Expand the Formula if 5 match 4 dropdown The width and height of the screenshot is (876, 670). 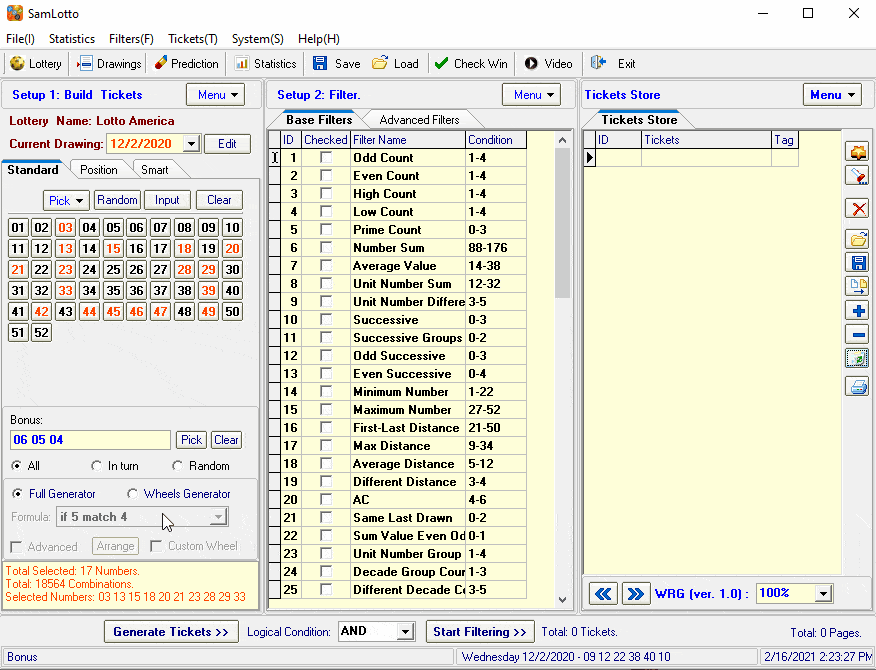218,517
